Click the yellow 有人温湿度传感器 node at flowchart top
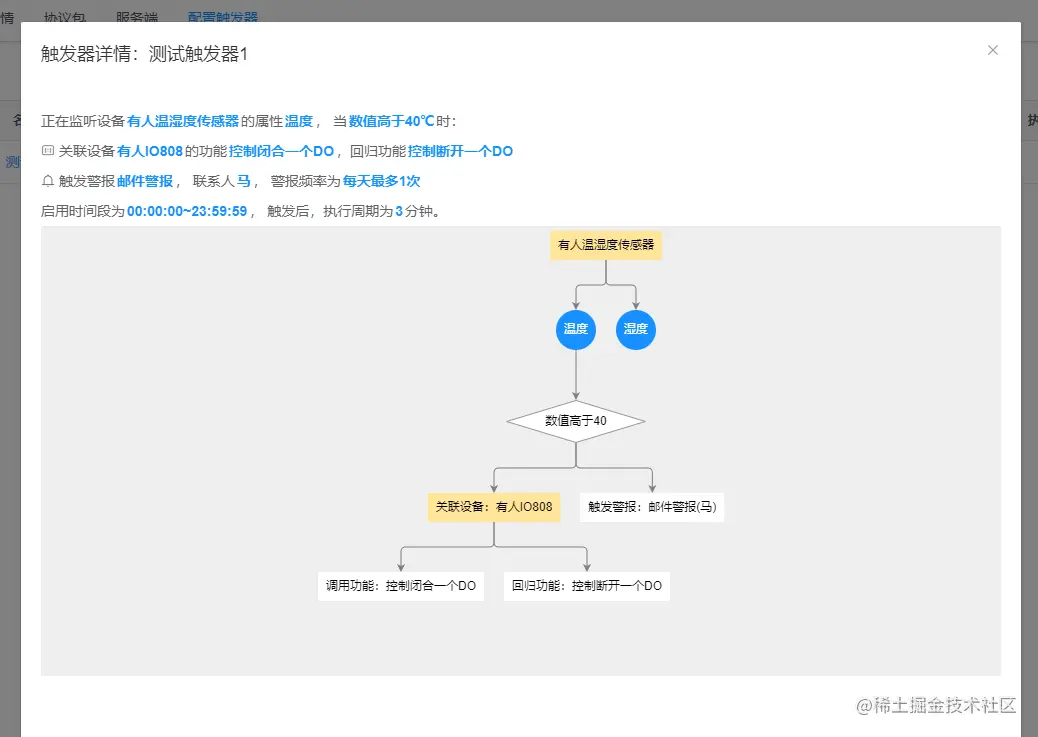The width and height of the screenshot is (1038, 737). click(x=605, y=244)
